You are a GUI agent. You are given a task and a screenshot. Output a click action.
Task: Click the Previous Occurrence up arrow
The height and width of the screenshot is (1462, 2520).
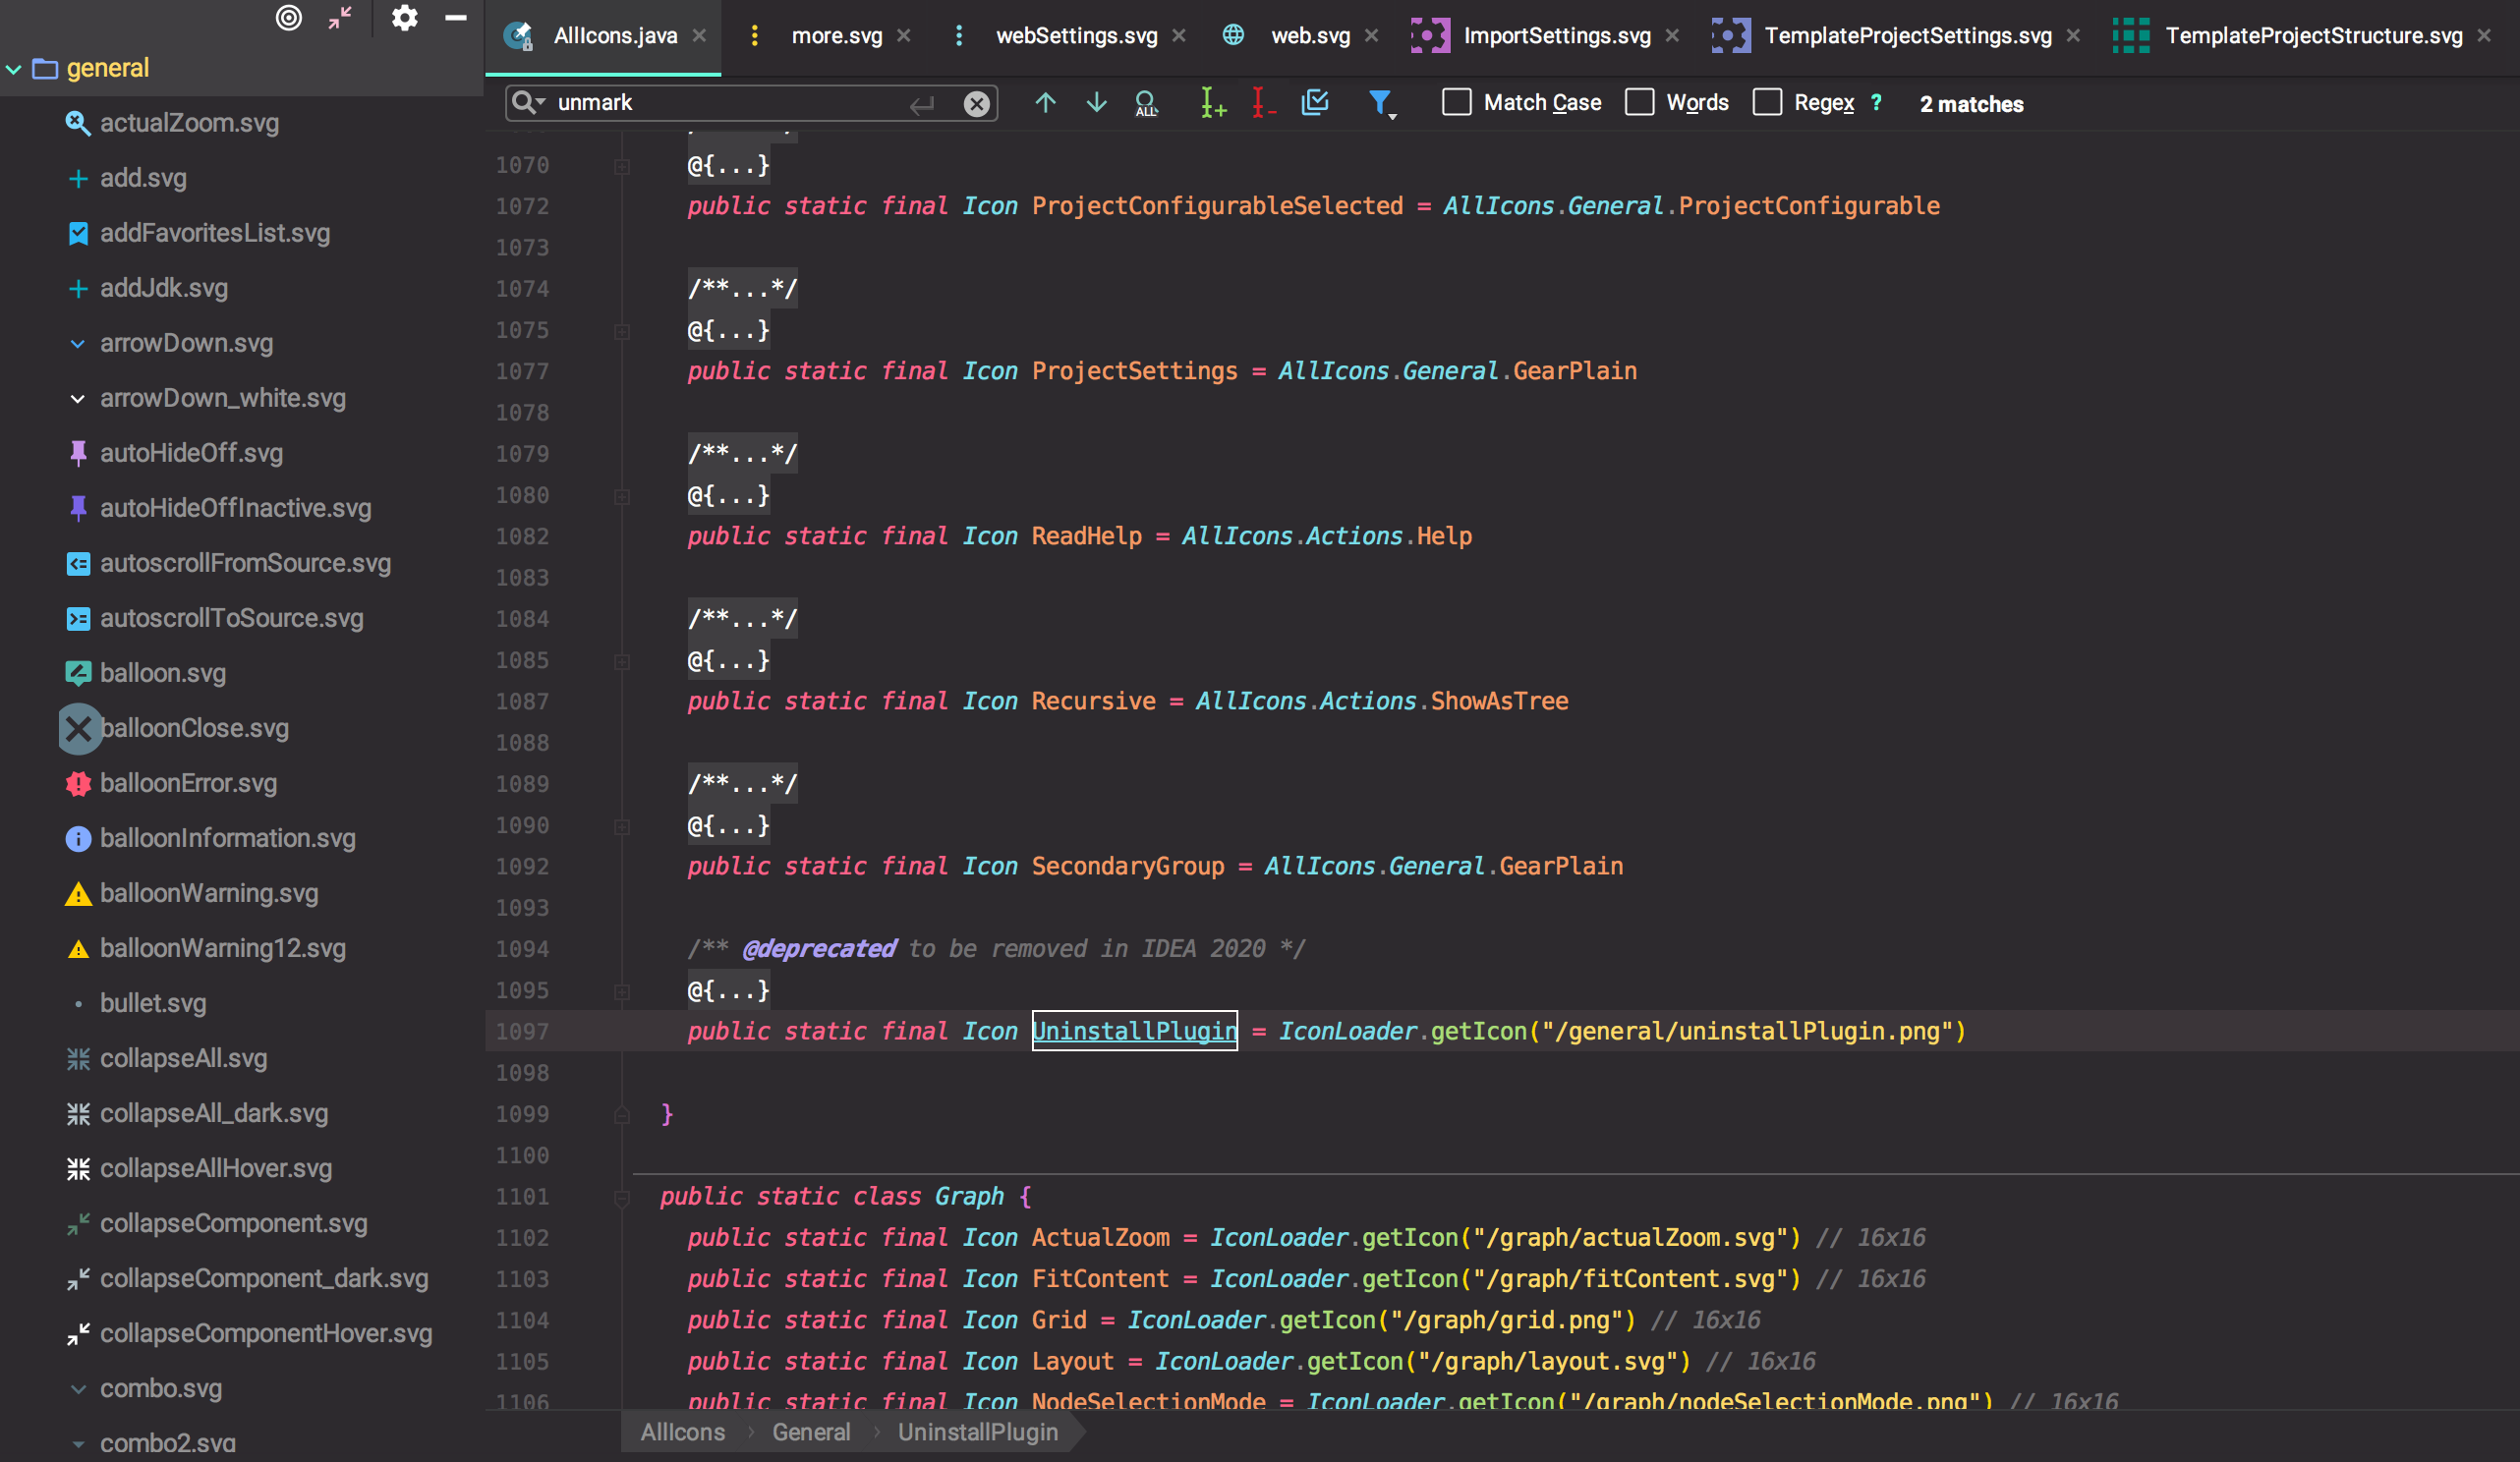pos(1045,103)
